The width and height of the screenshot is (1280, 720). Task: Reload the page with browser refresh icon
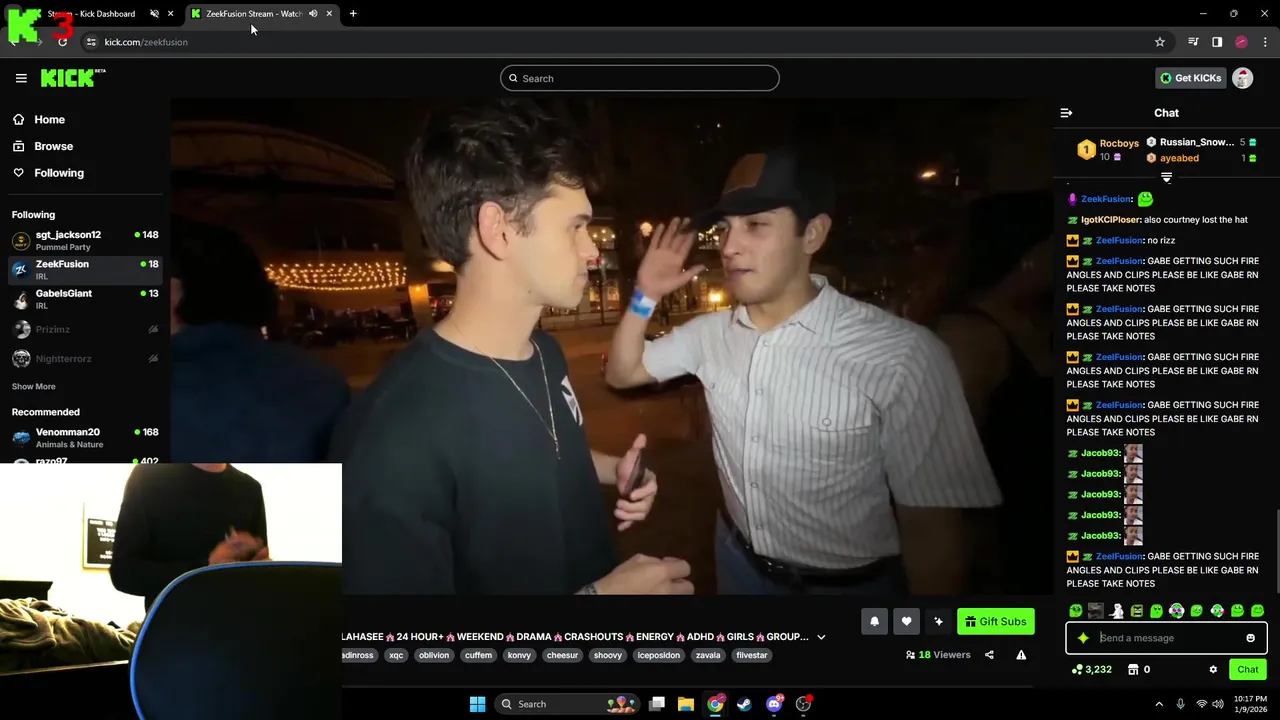point(62,42)
